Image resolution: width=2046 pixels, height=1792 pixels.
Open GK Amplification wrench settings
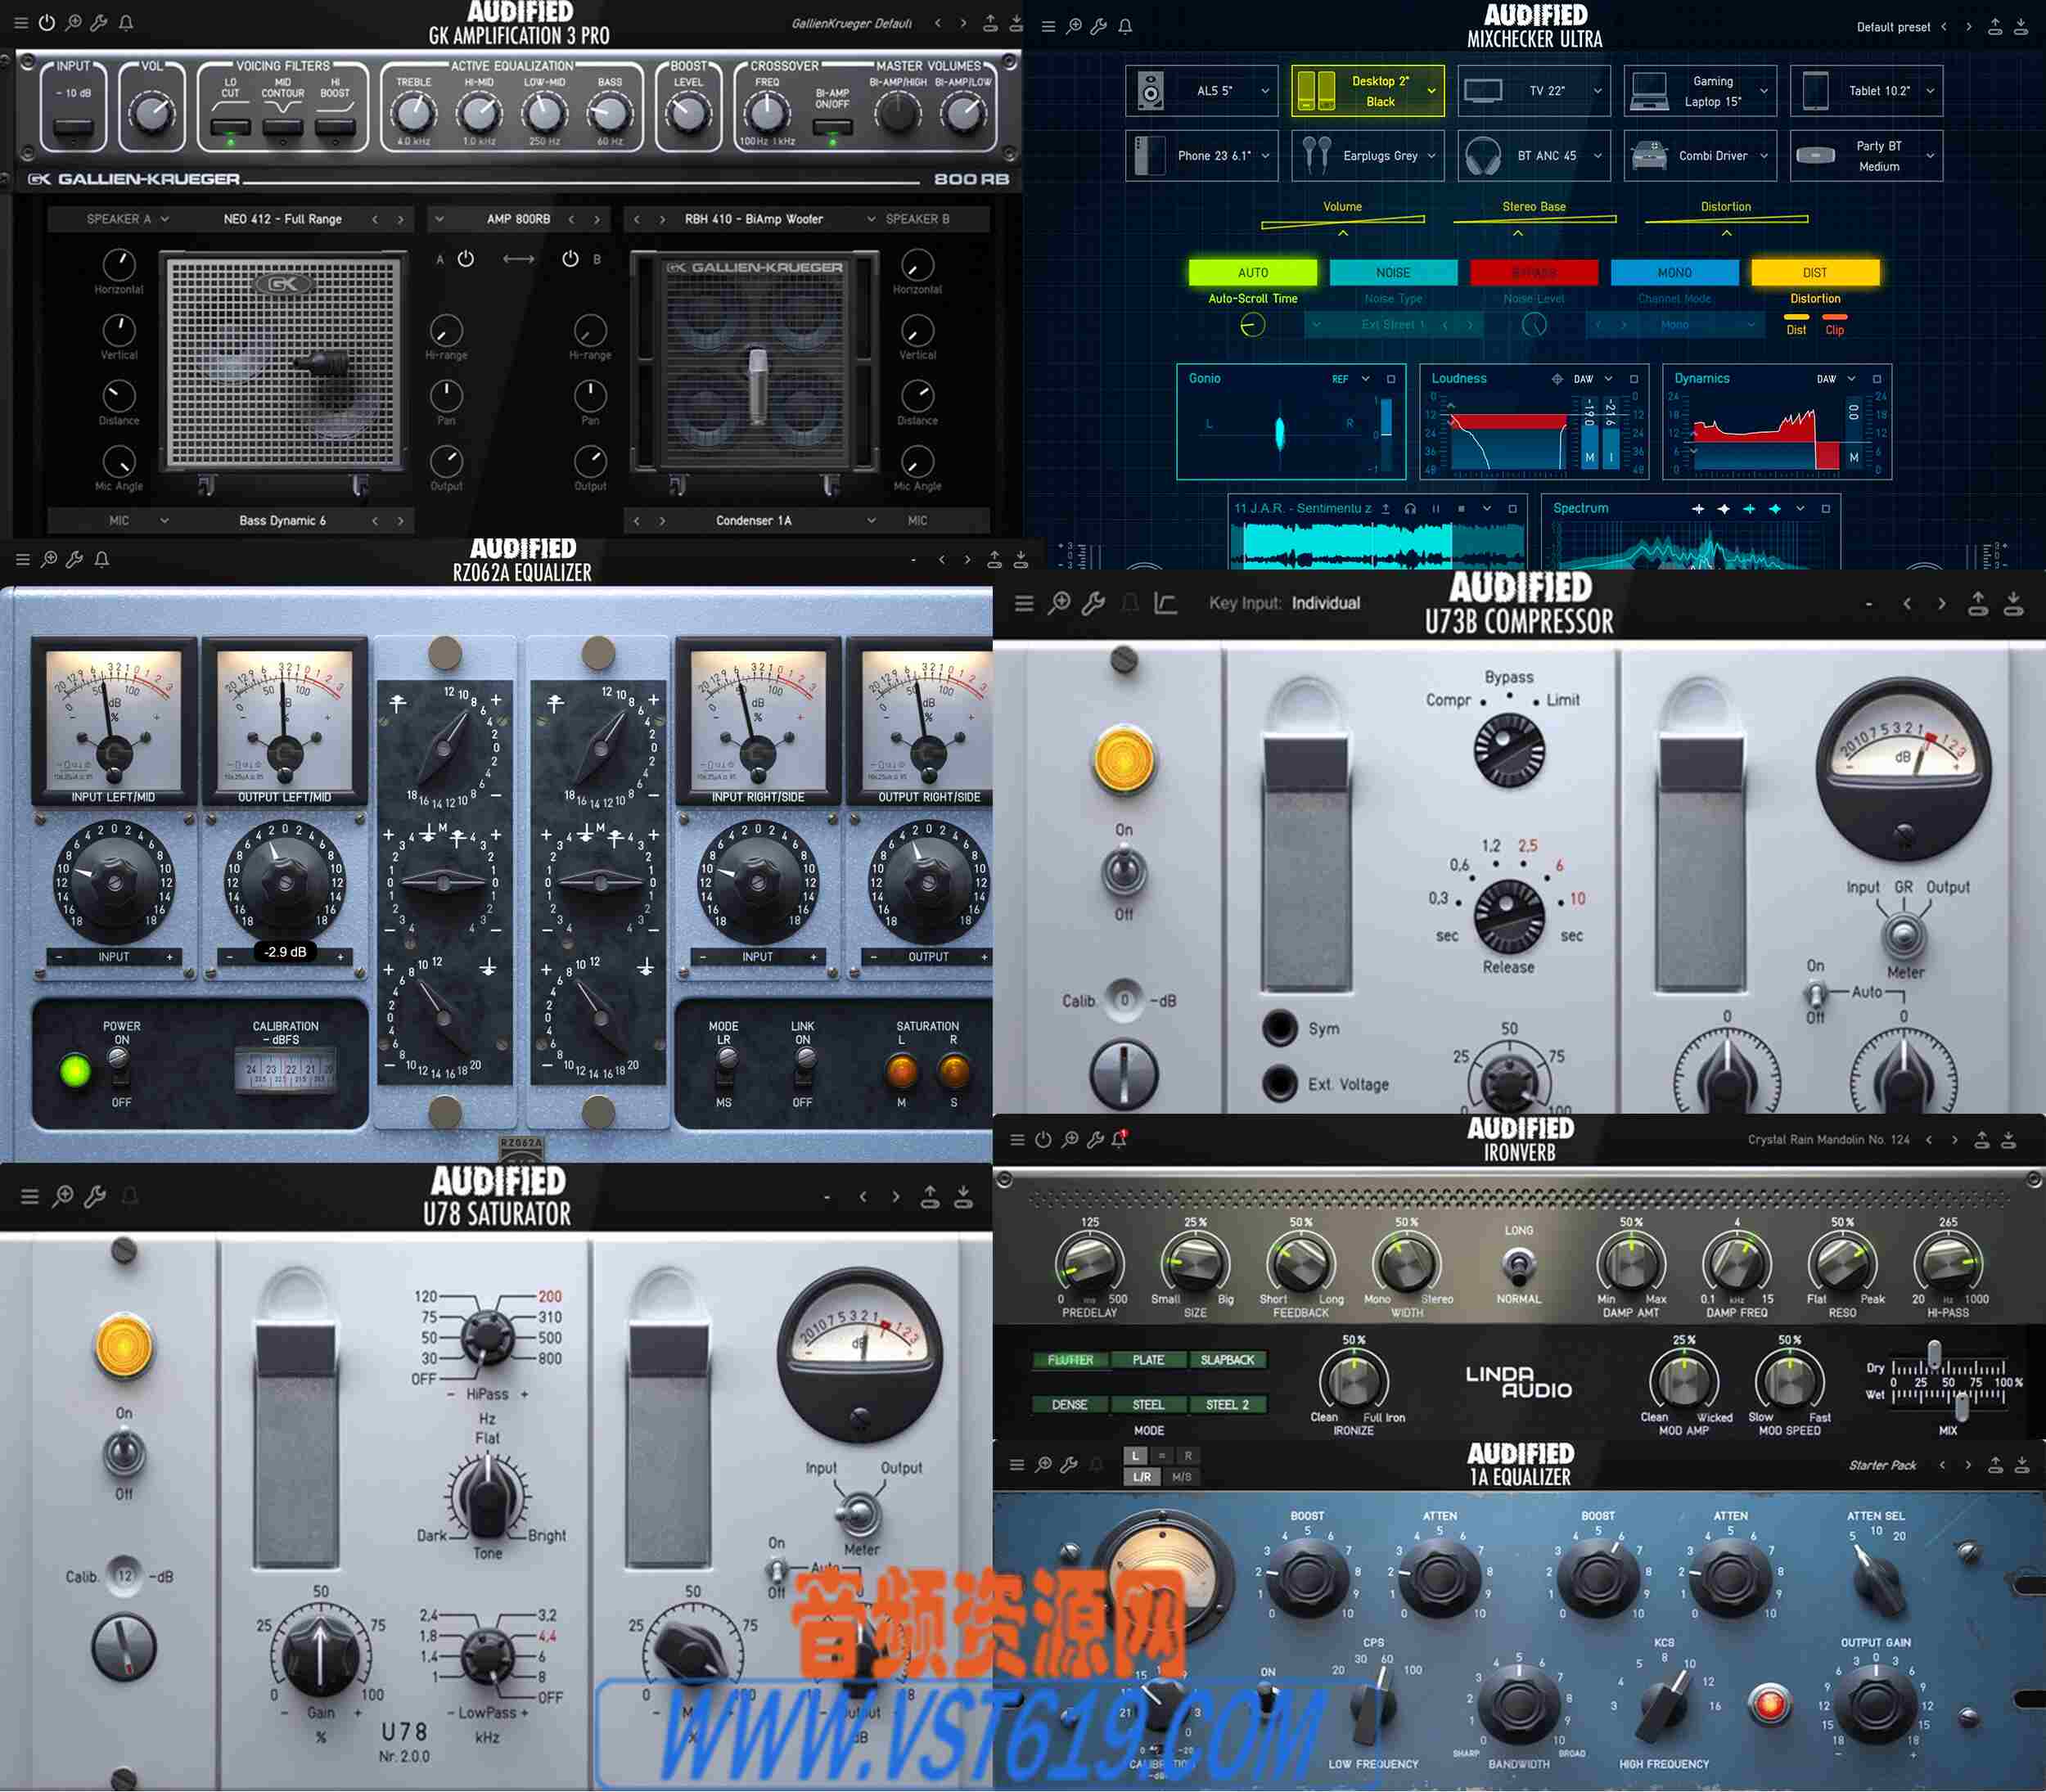(x=99, y=22)
